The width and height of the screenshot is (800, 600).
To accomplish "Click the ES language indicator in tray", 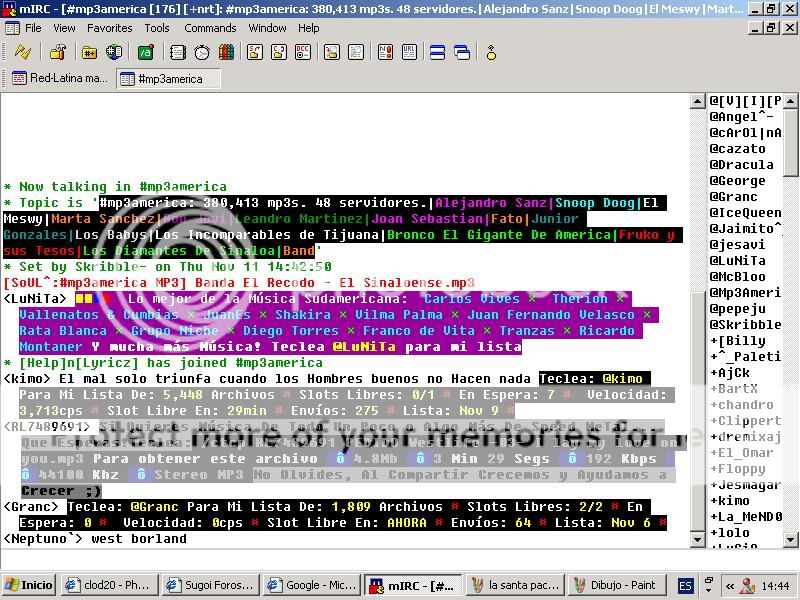I will tap(685, 585).
